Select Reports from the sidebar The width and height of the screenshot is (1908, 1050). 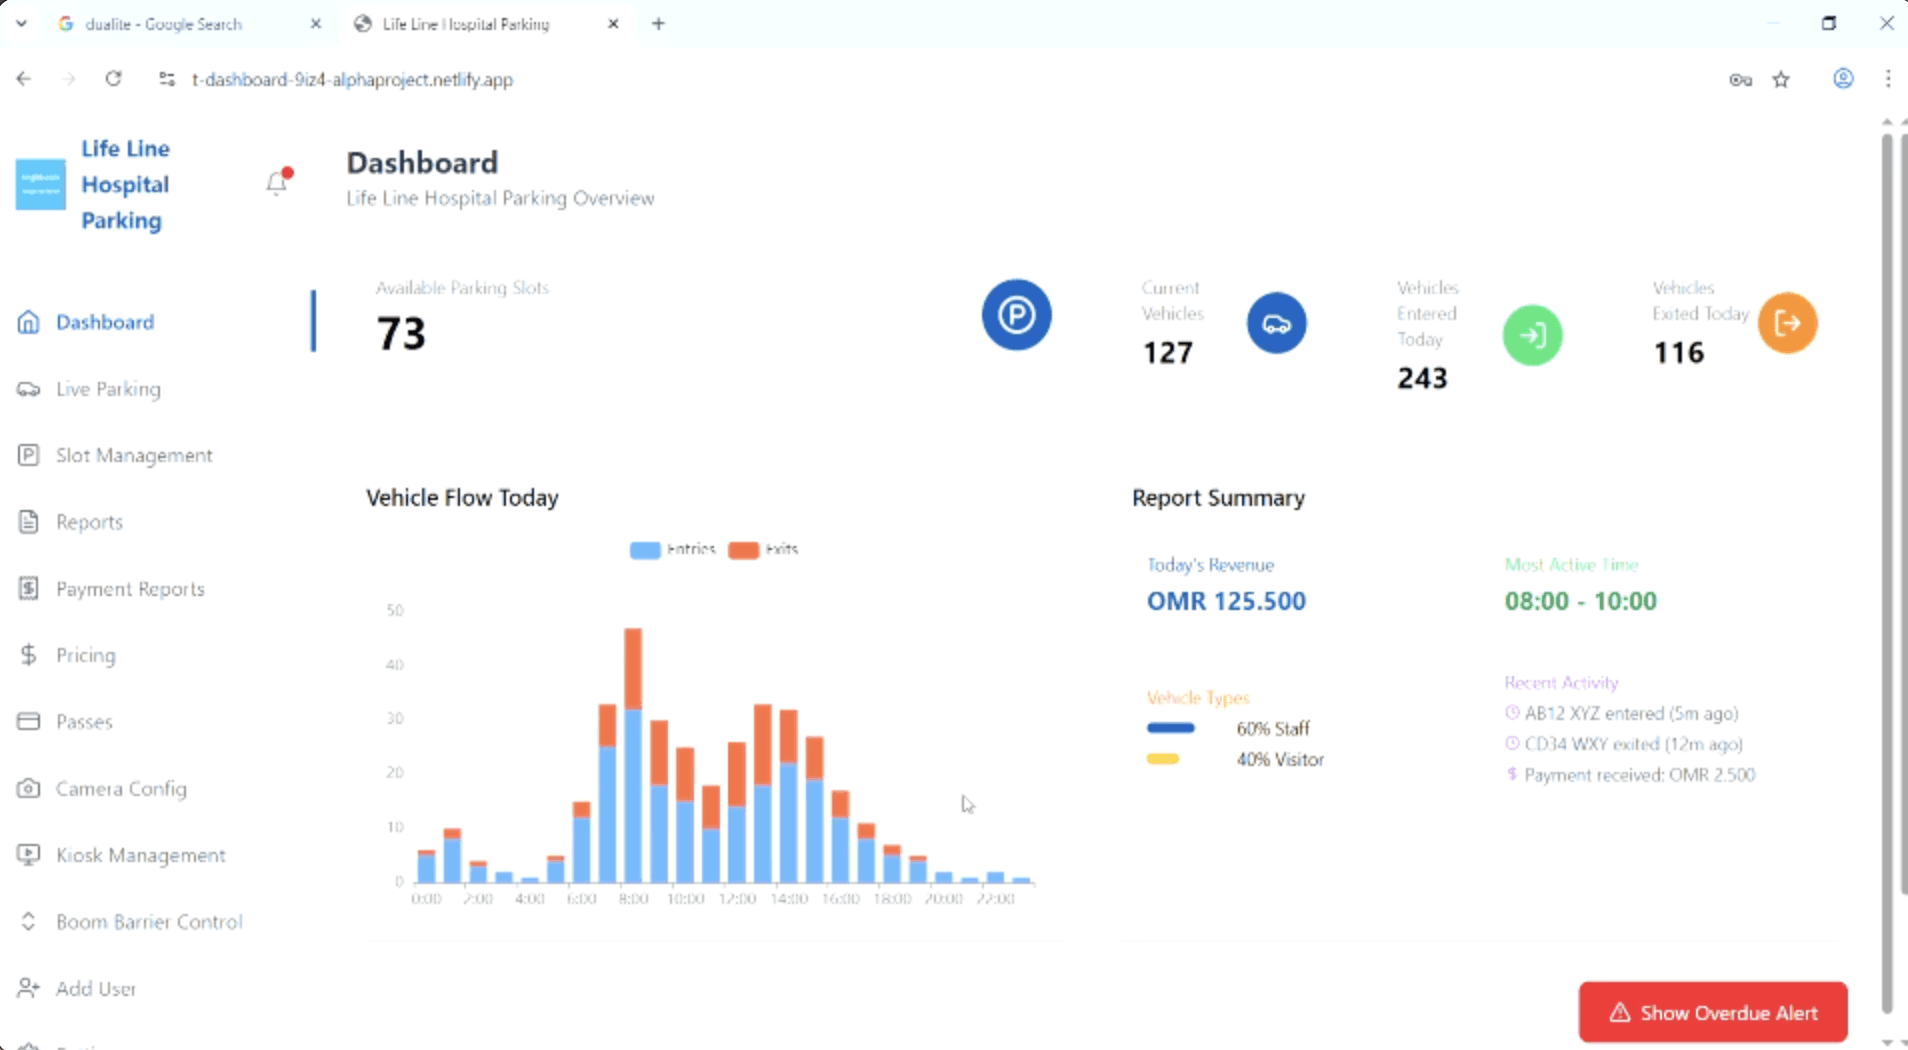tap(89, 522)
